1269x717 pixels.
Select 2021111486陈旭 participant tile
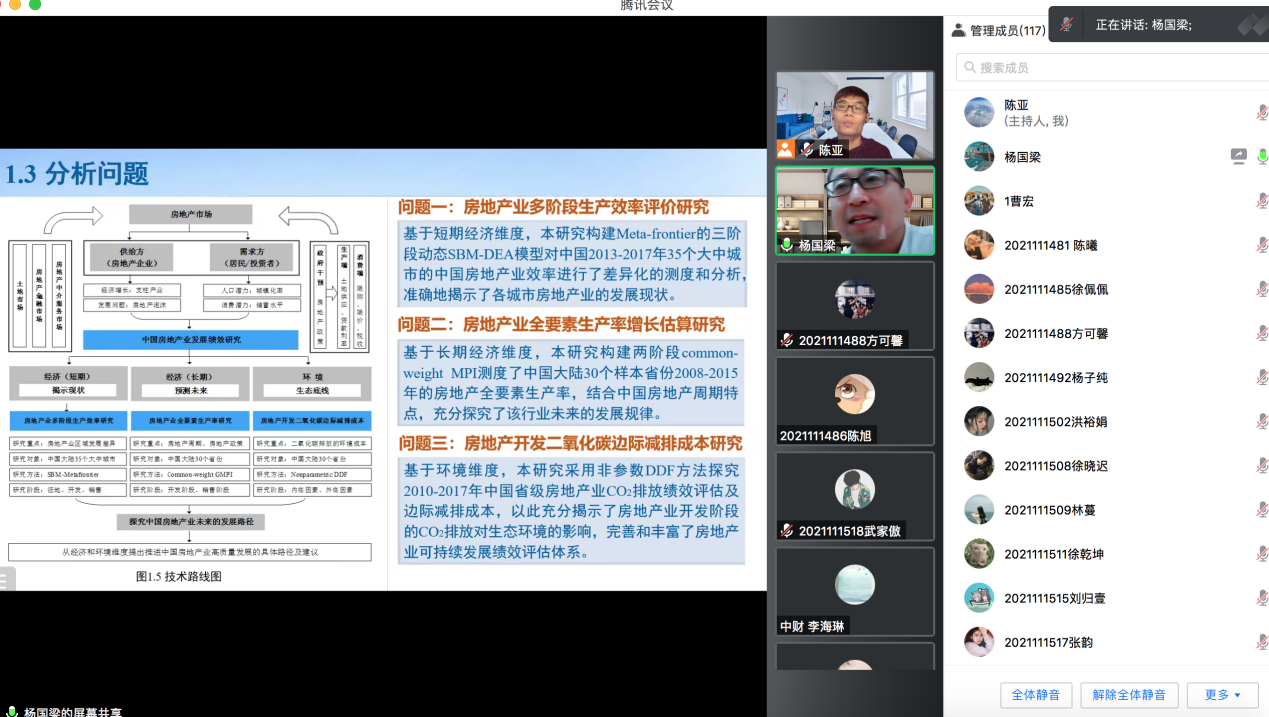coord(855,400)
